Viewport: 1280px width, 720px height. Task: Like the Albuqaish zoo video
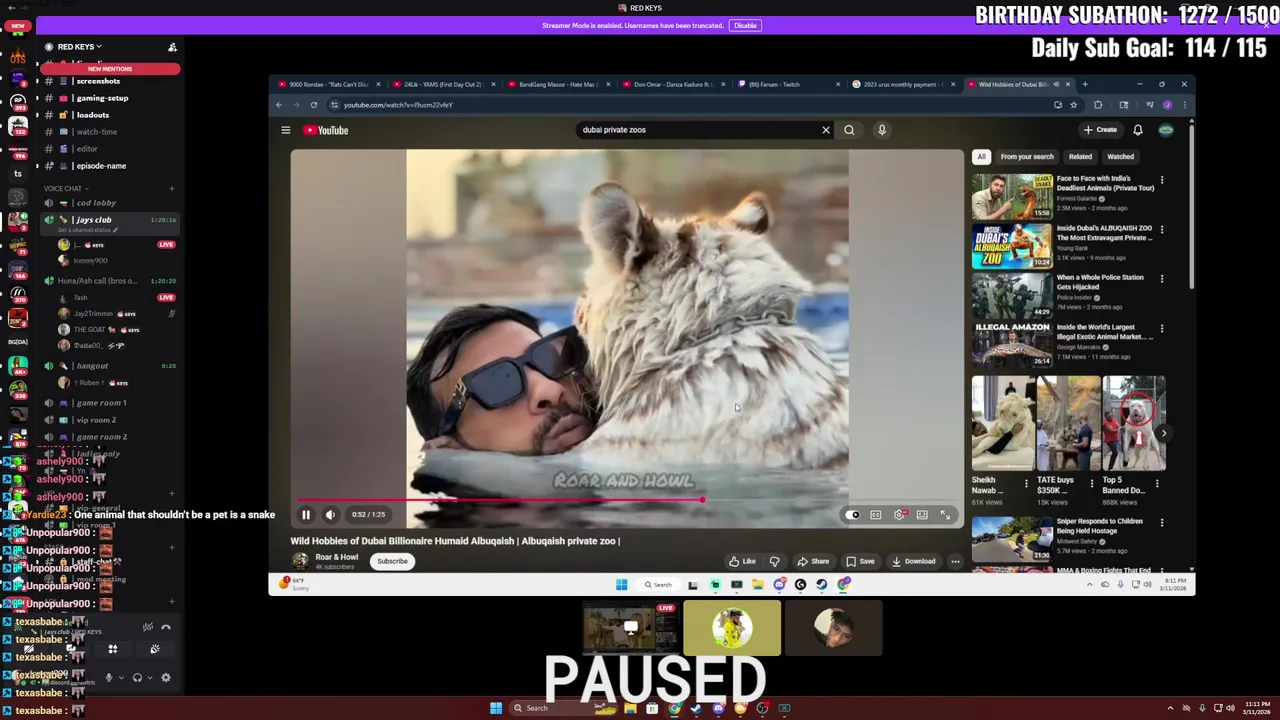pos(742,561)
